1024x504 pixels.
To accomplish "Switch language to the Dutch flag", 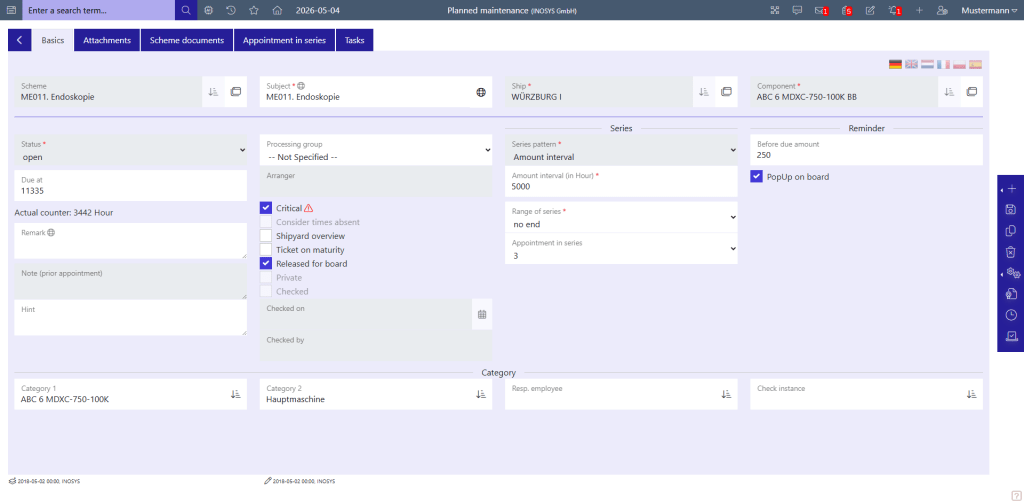I will click(x=927, y=64).
